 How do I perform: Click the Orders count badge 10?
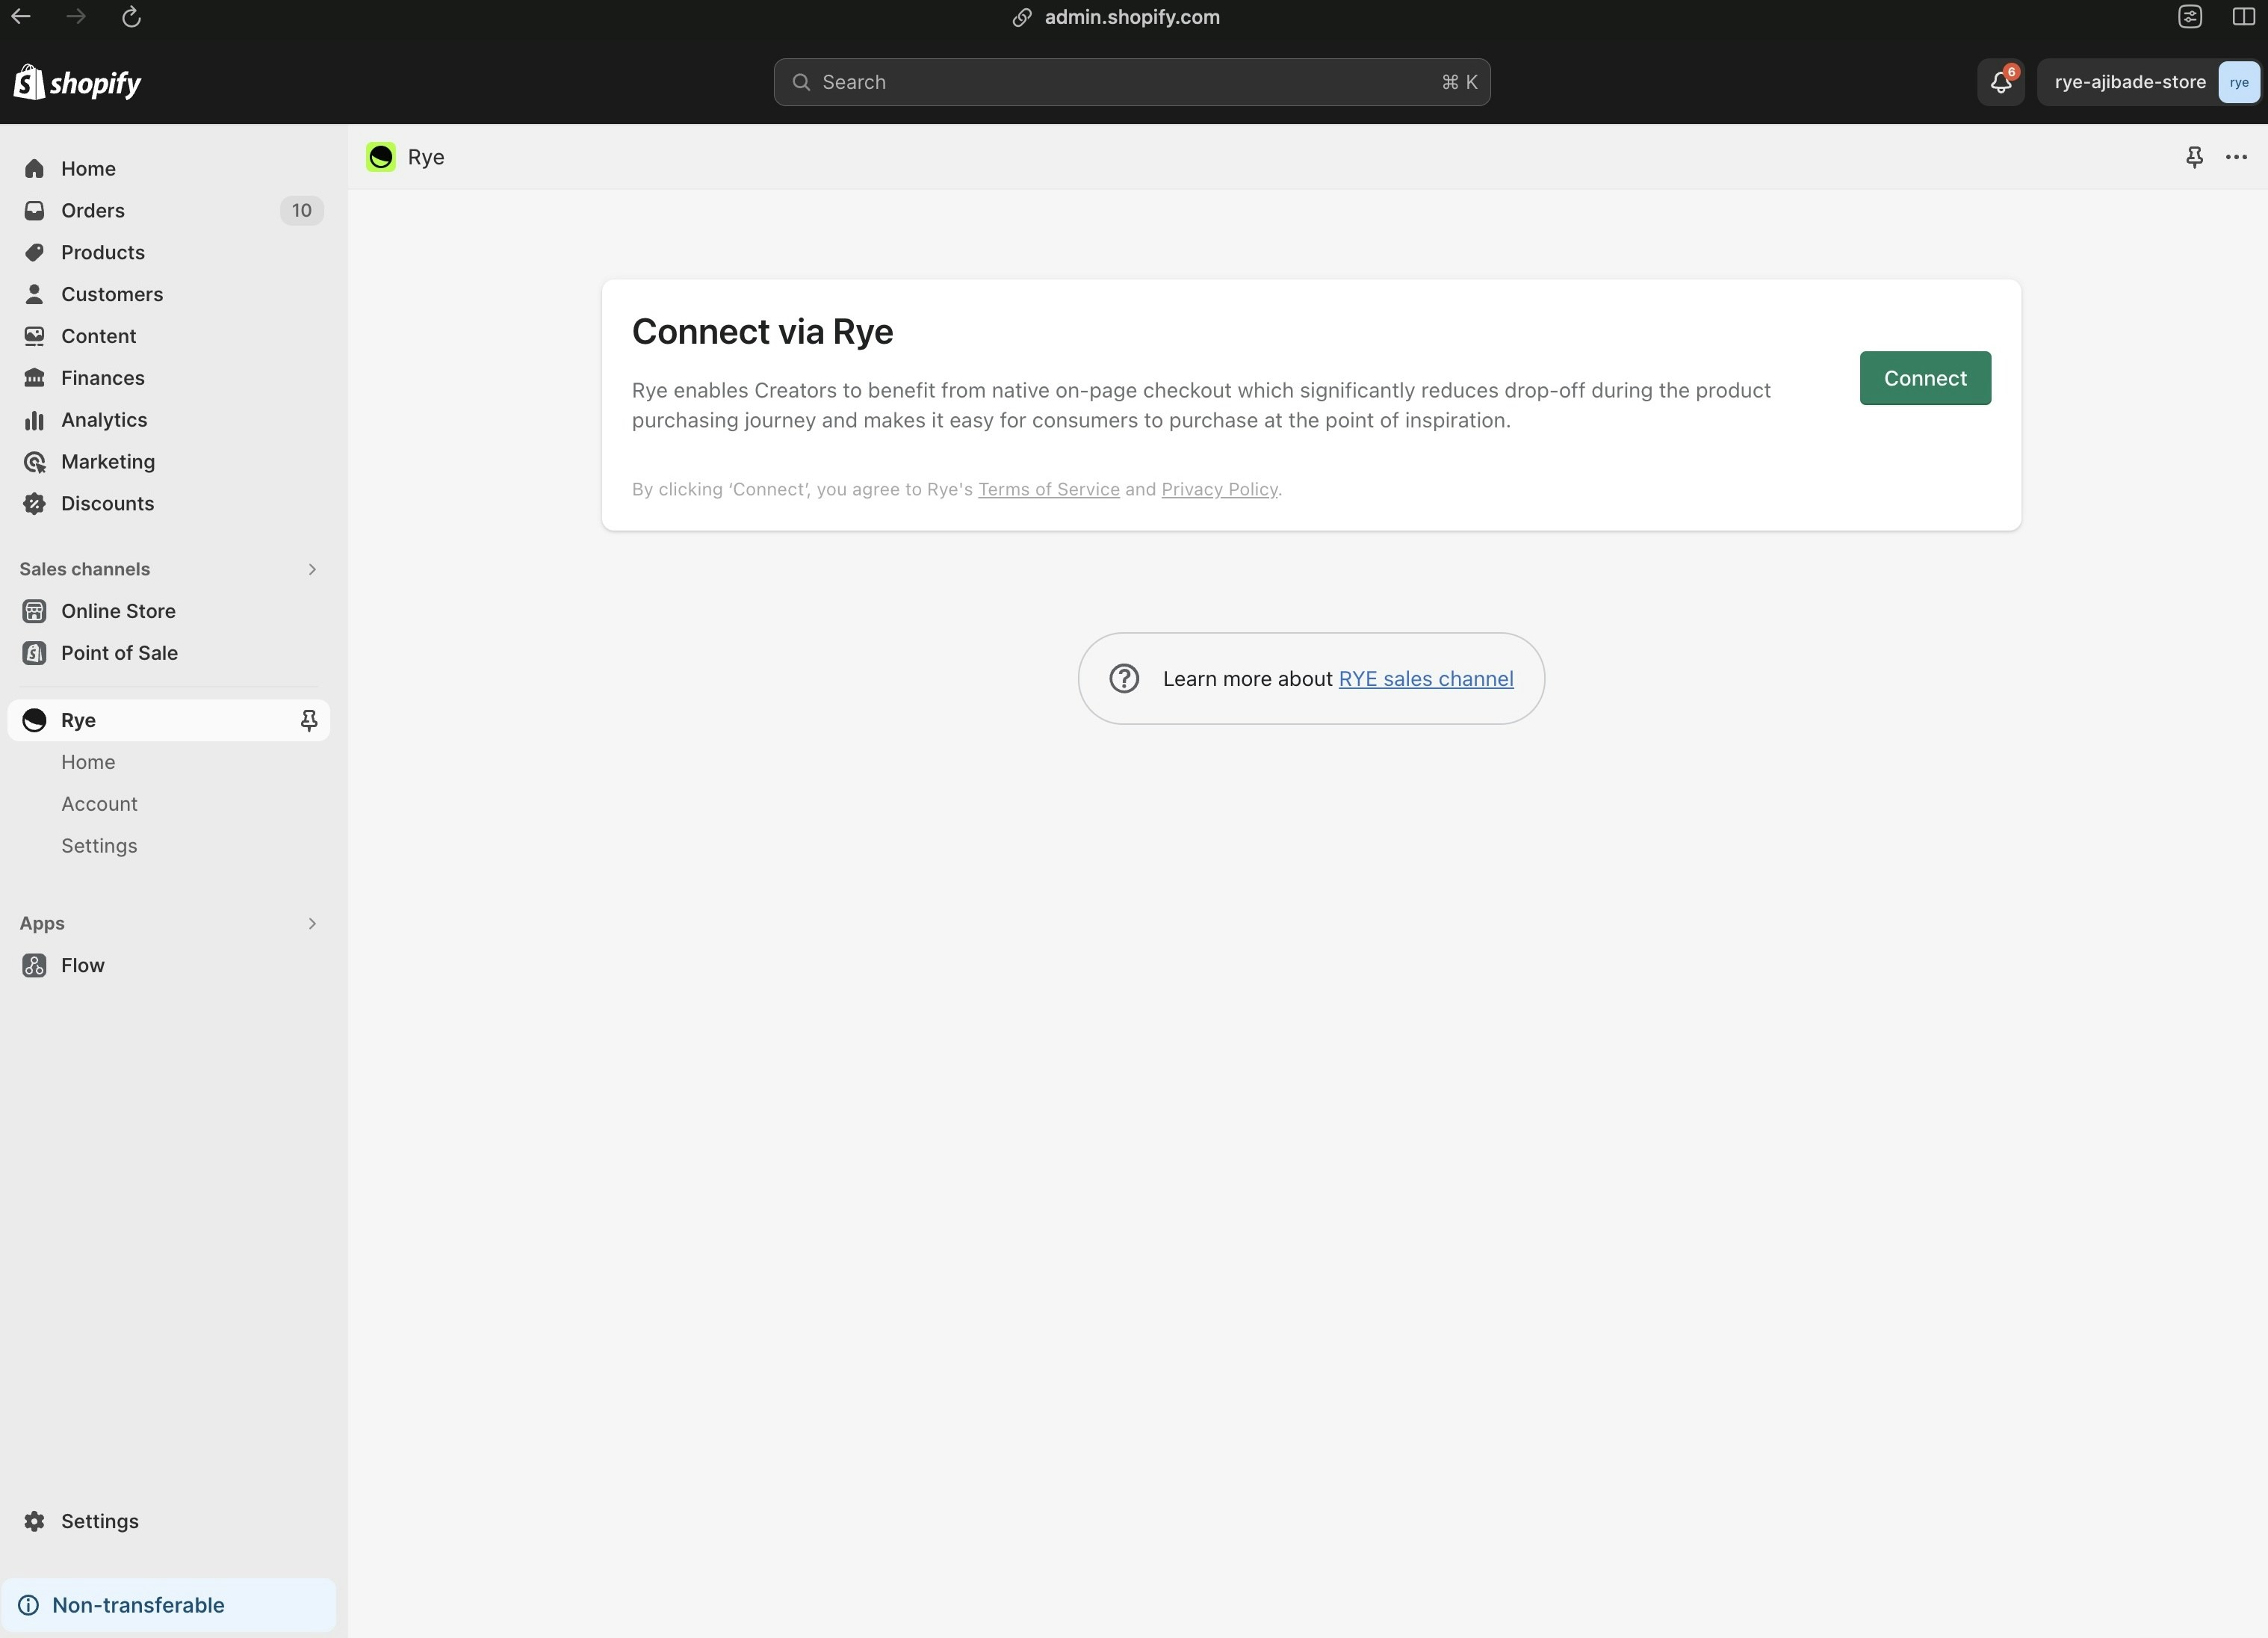coord(301,211)
